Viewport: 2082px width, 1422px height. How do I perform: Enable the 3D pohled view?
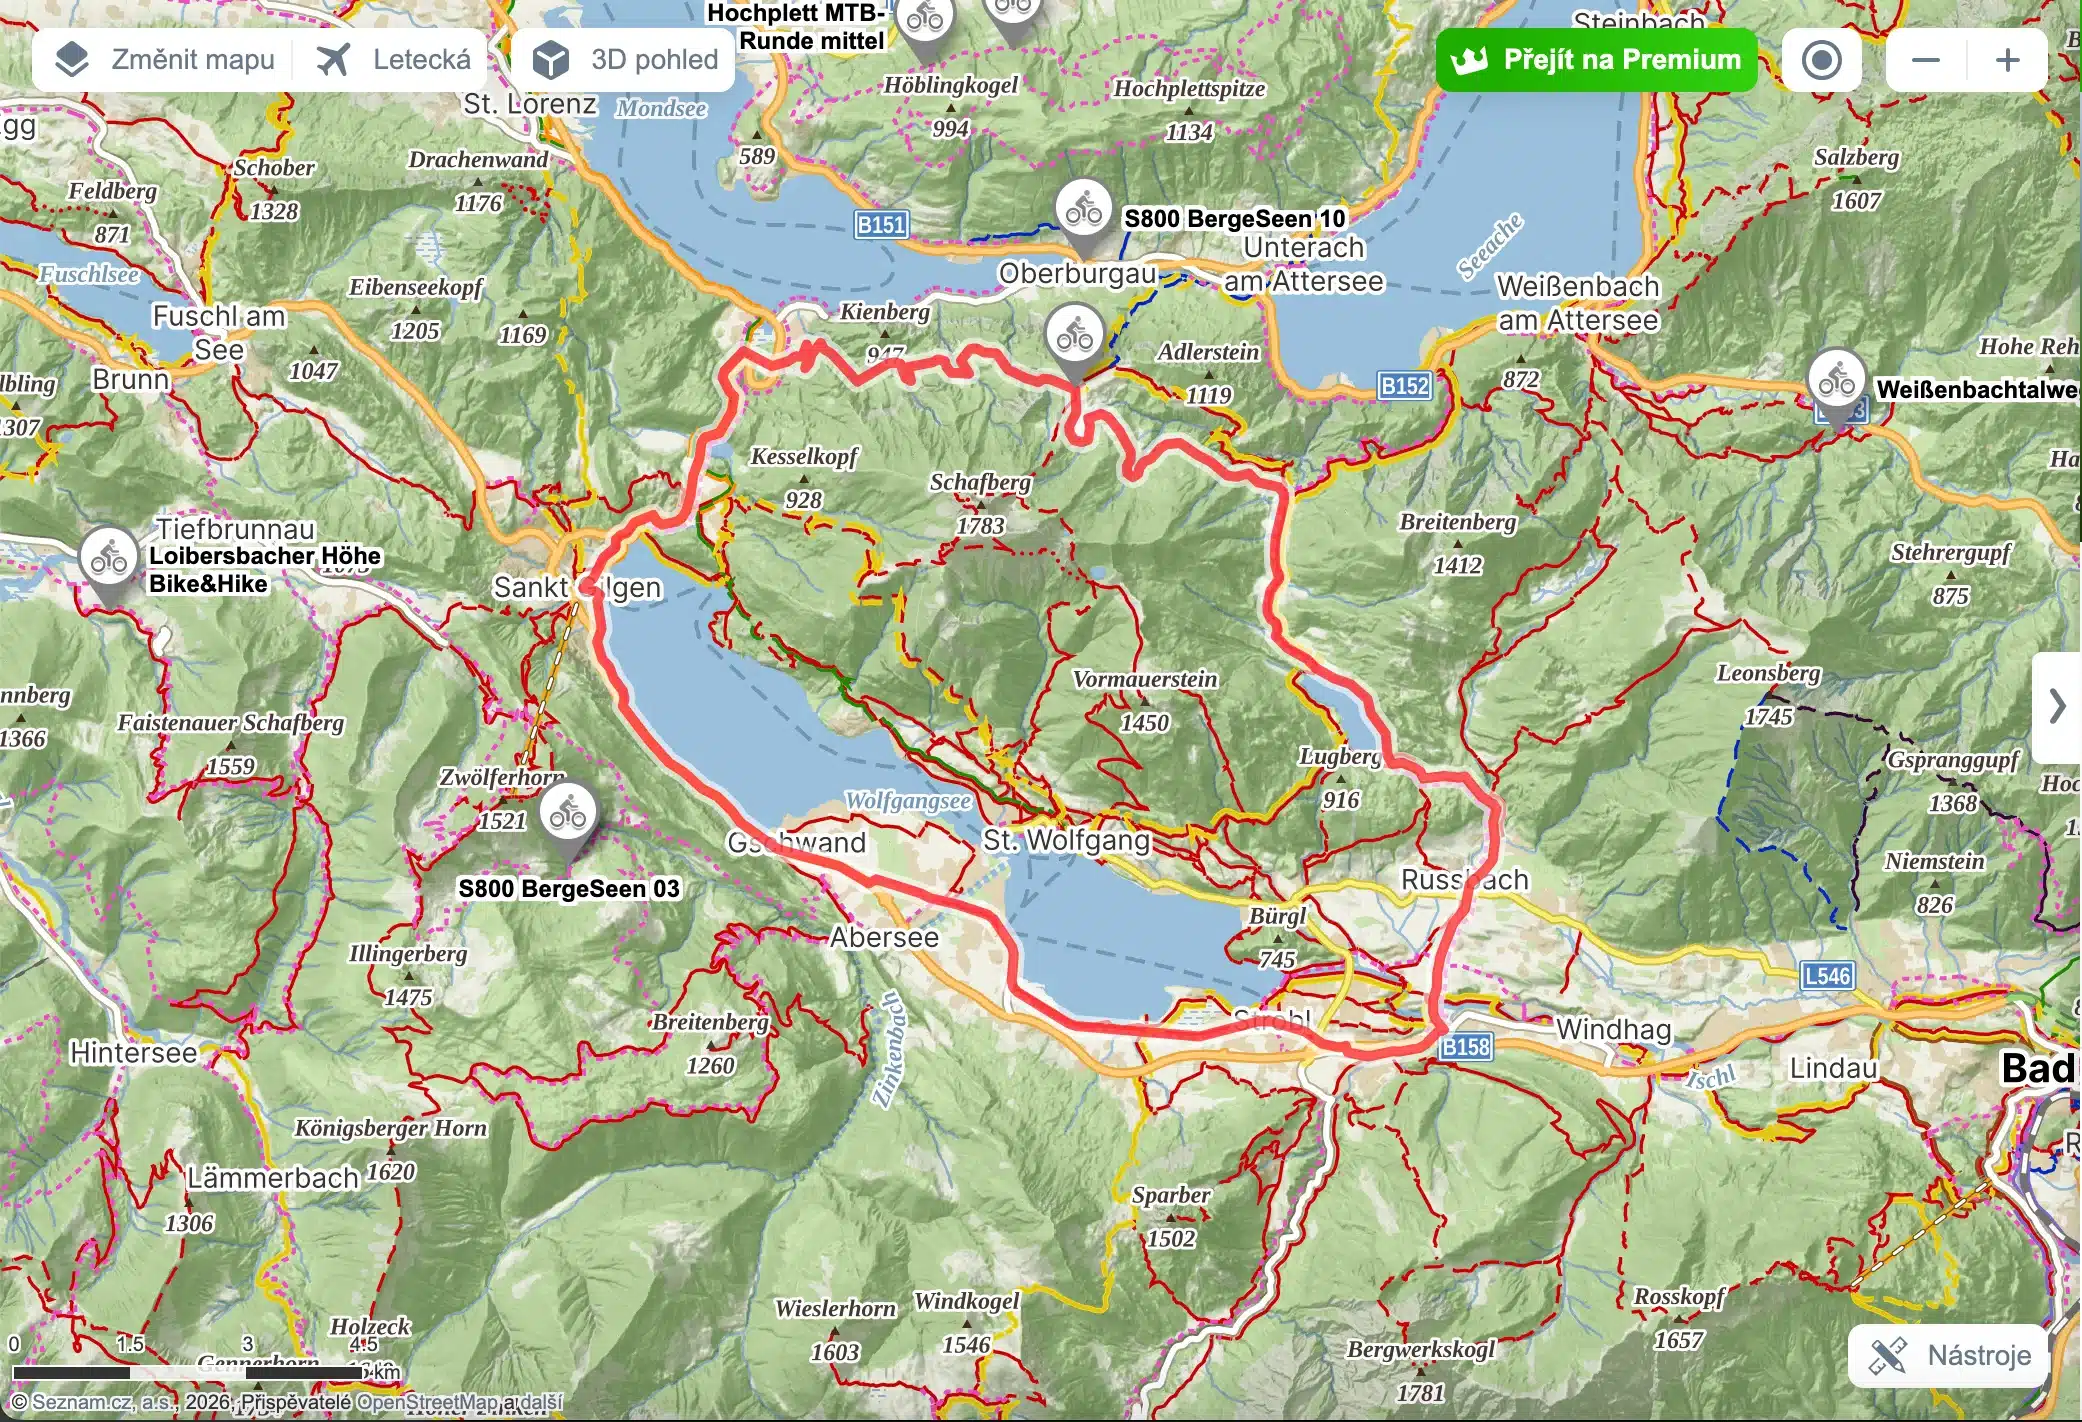click(624, 60)
